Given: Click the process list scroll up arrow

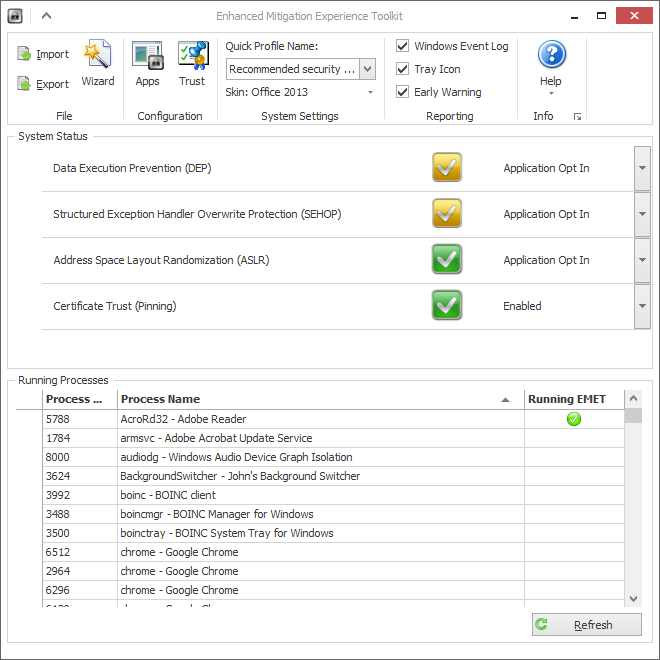Looking at the screenshot, I should pos(633,398).
